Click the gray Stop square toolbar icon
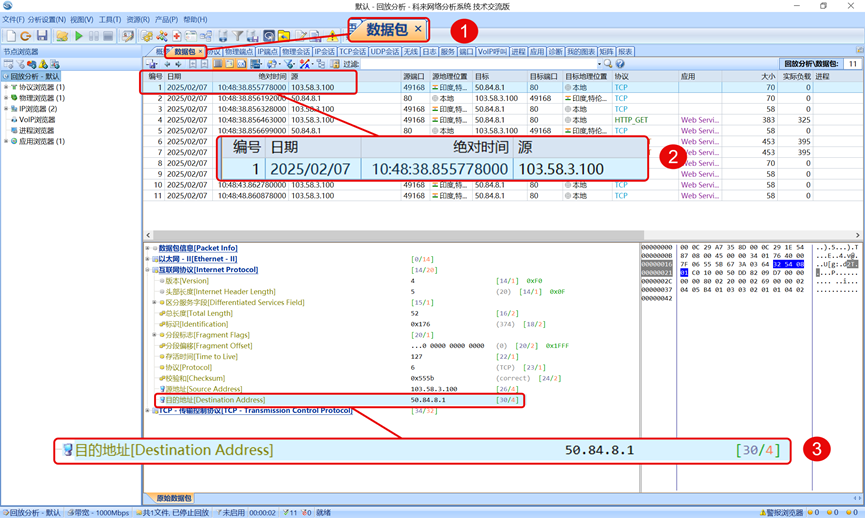The image size is (865, 518). pos(107,36)
